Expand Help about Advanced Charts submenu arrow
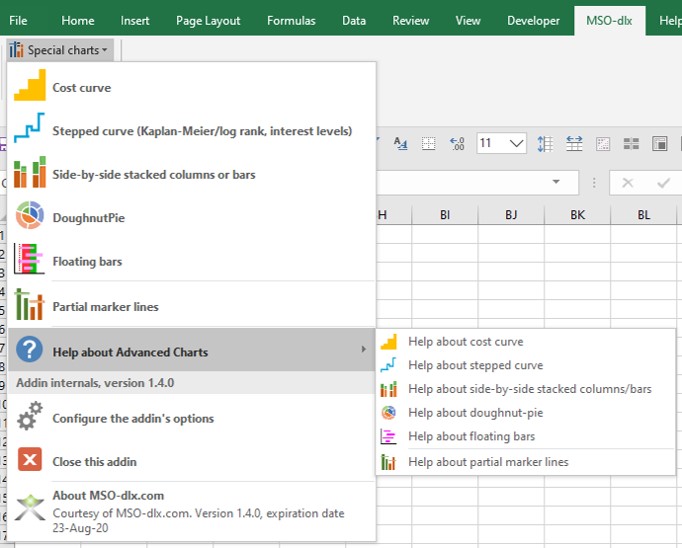The height and width of the screenshot is (548, 682). tap(363, 349)
